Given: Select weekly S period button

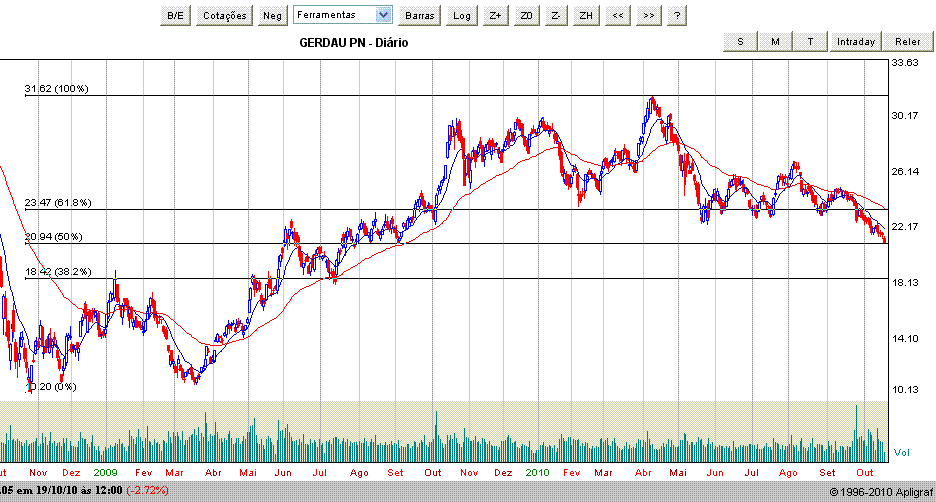Looking at the screenshot, I should point(740,42).
